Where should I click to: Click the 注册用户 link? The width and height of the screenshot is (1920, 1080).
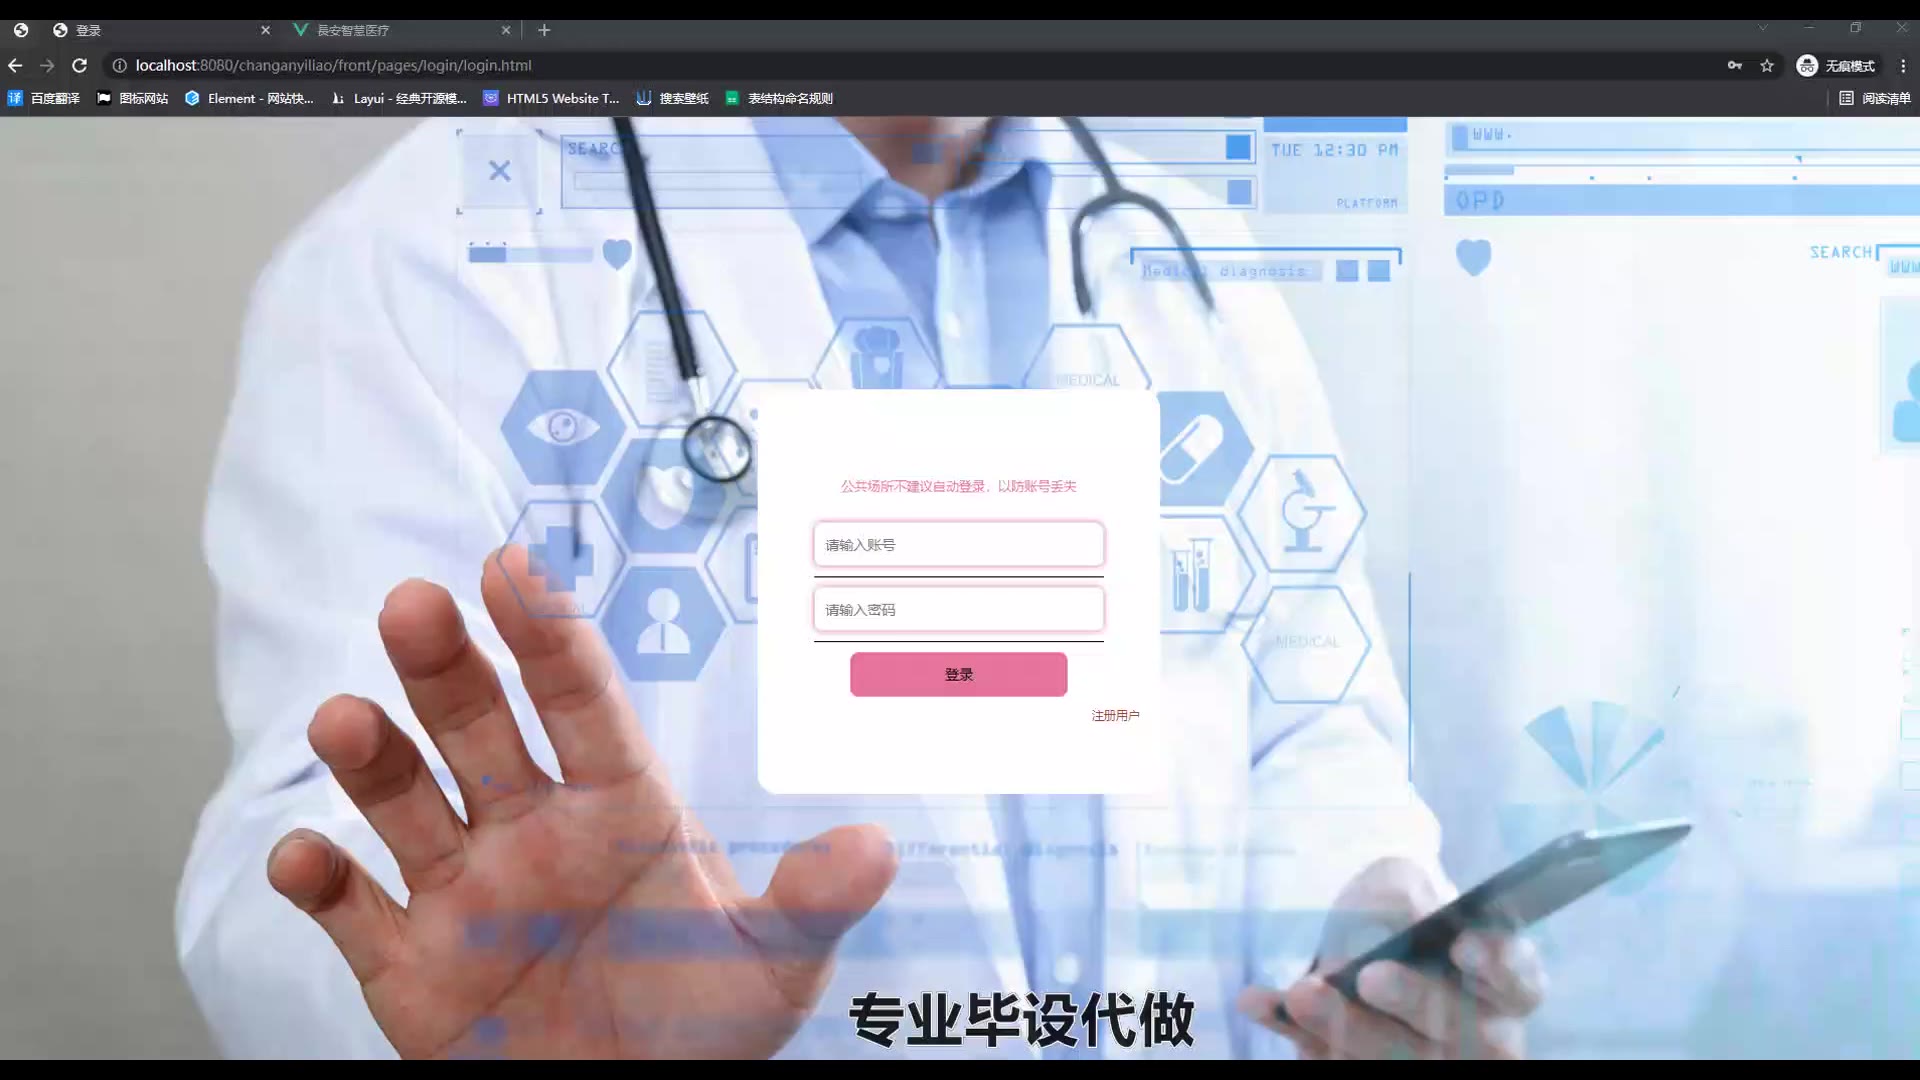point(1115,715)
